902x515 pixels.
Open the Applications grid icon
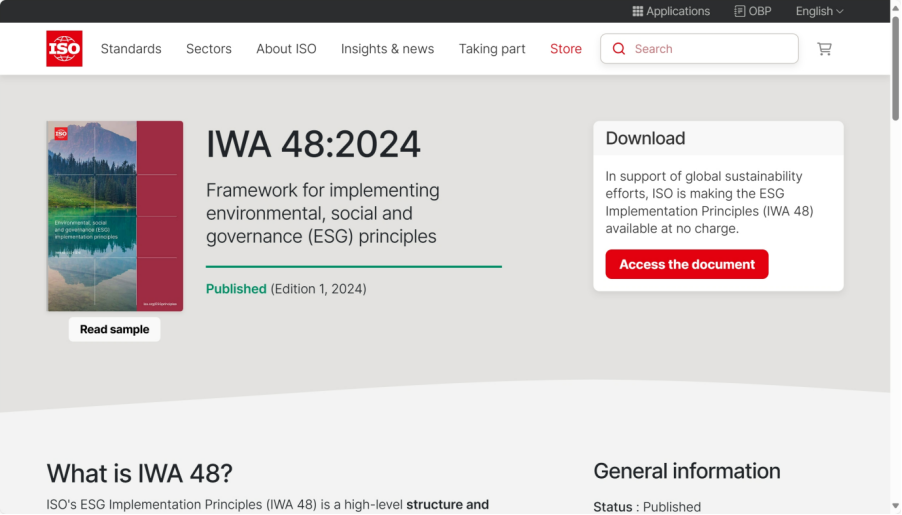(637, 12)
